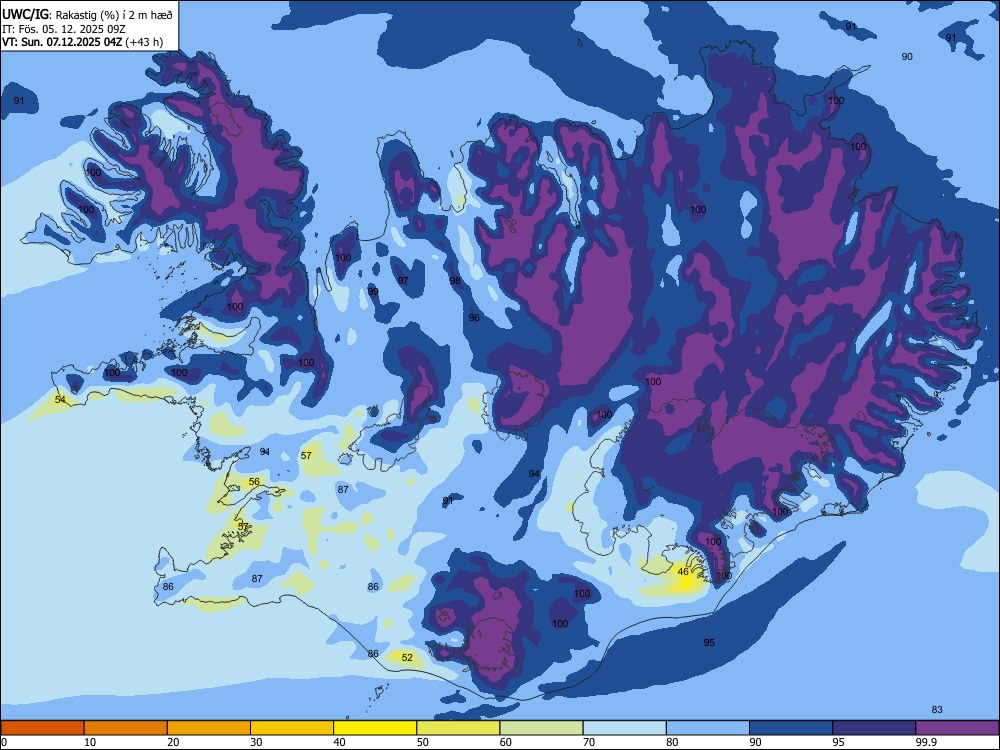Click the humidity value 52 on the map

pos(407,658)
